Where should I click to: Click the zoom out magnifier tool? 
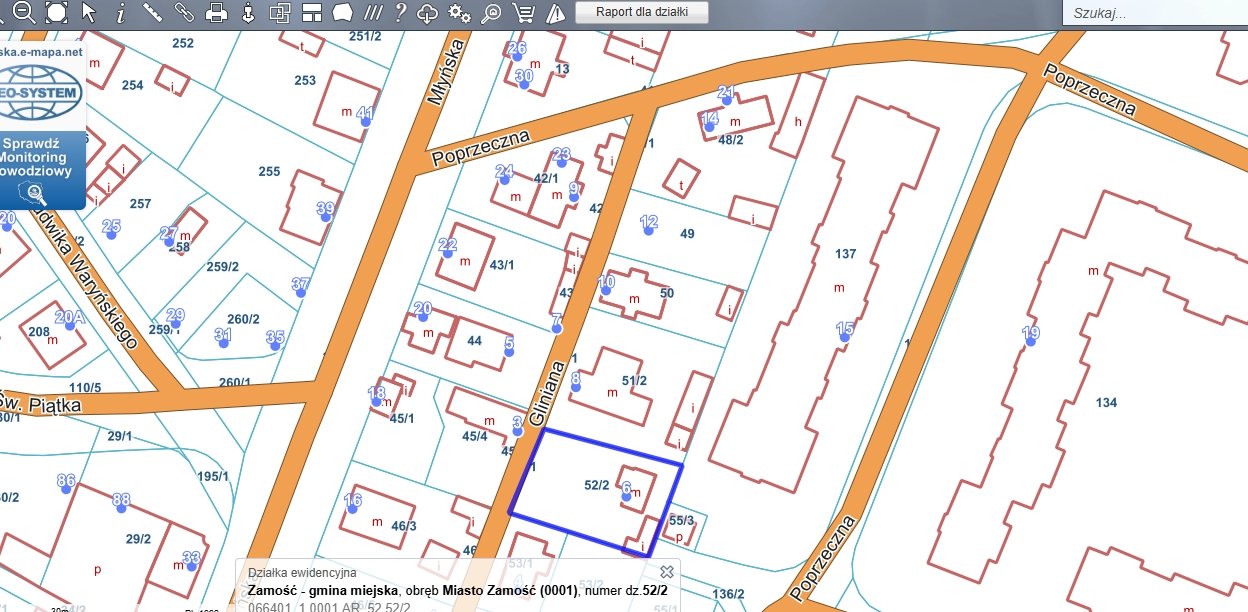pyautogui.click(x=24, y=12)
